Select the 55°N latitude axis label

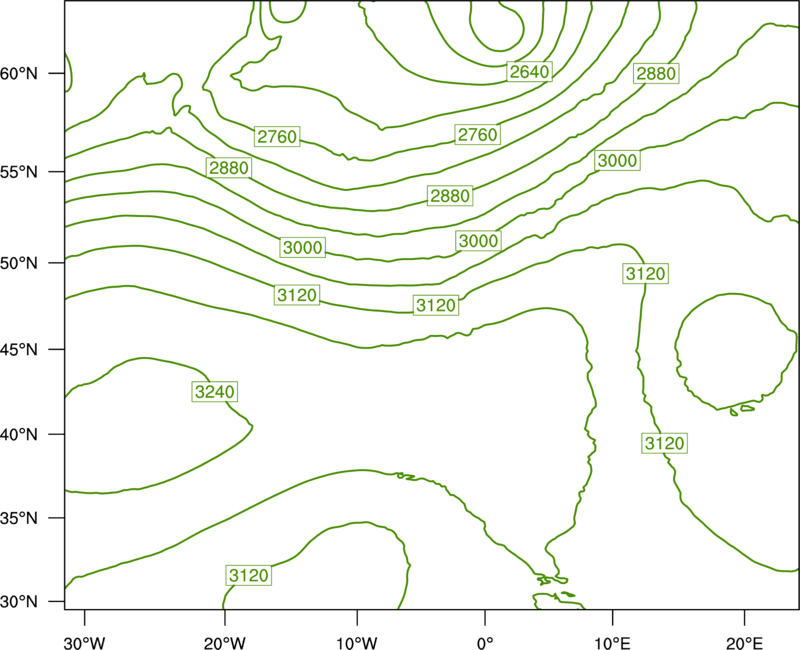[19, 172]
